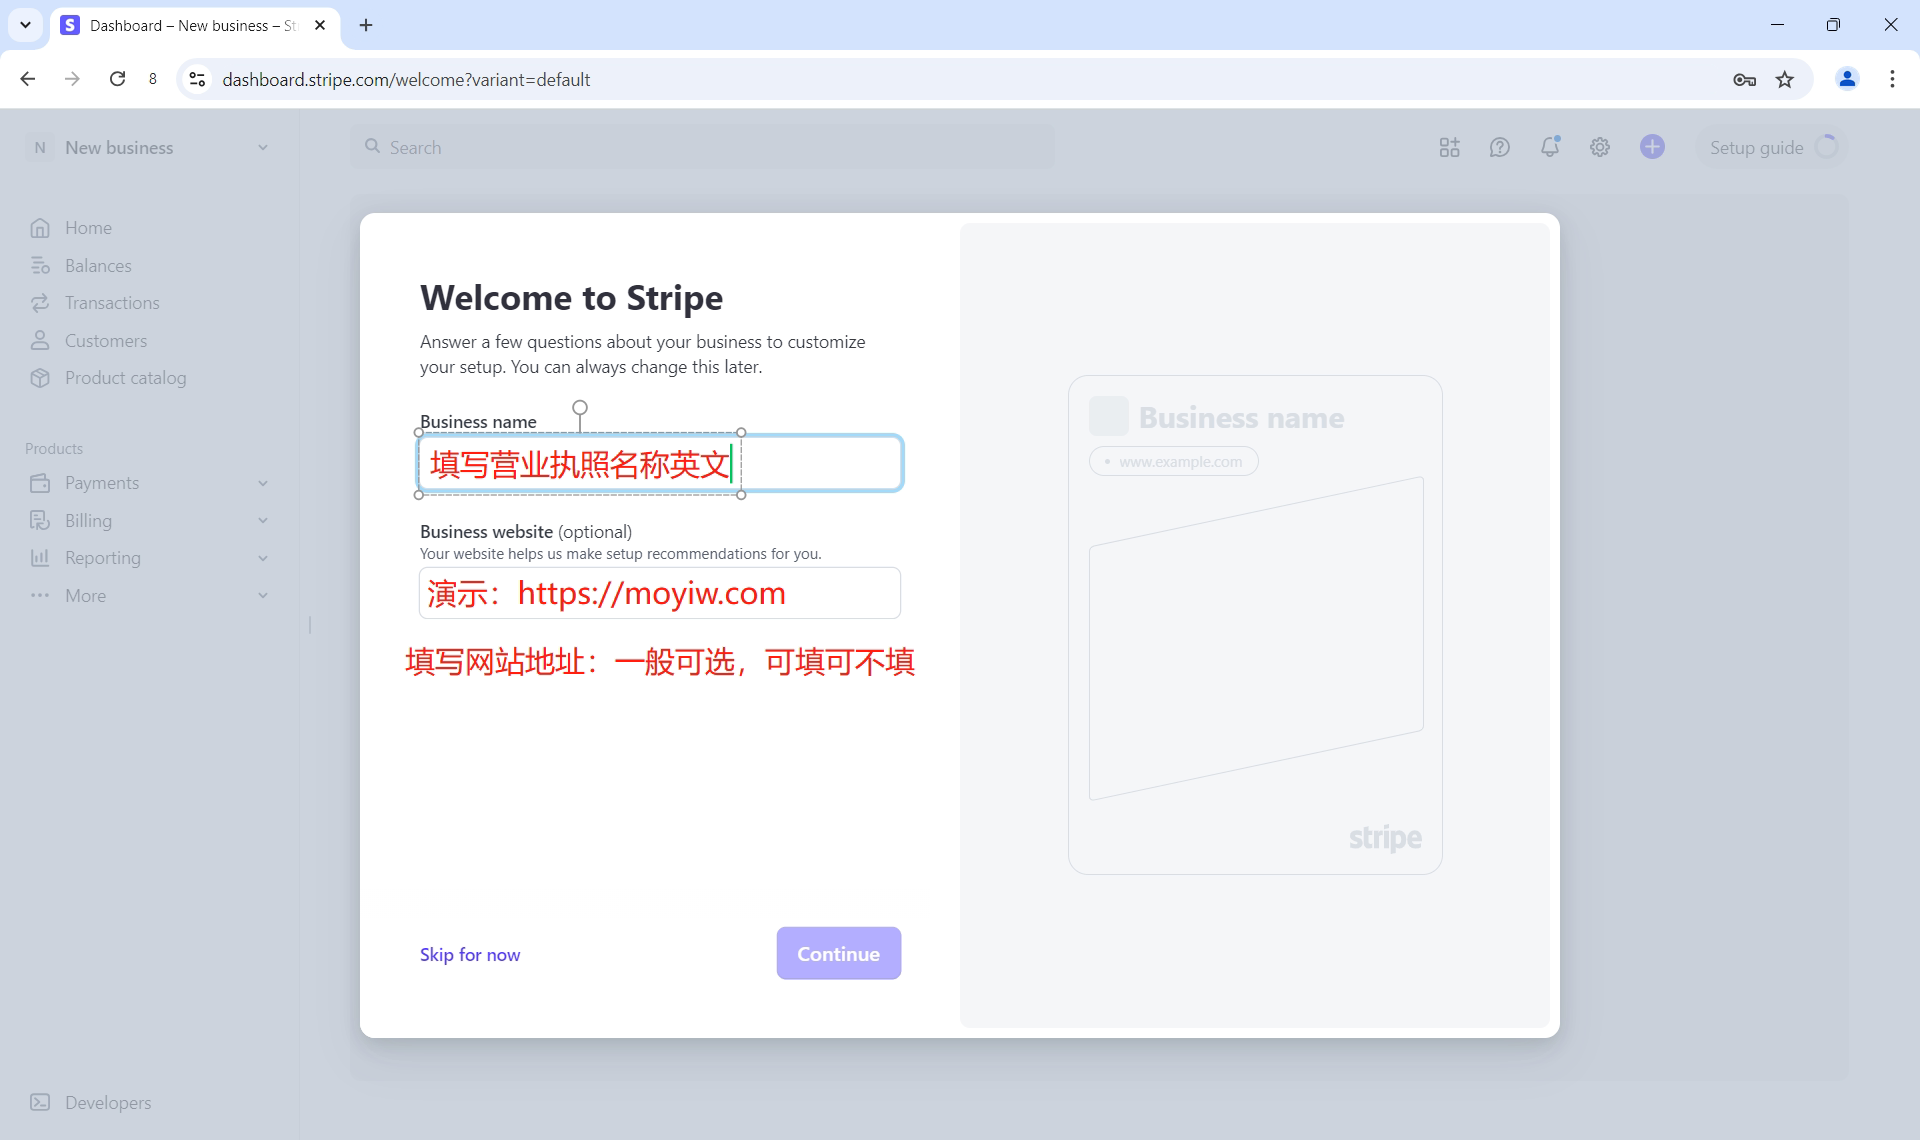Expand the More menu in sidebar
Viewport: 1920px width, 1140px height.
tap(84, 595)
